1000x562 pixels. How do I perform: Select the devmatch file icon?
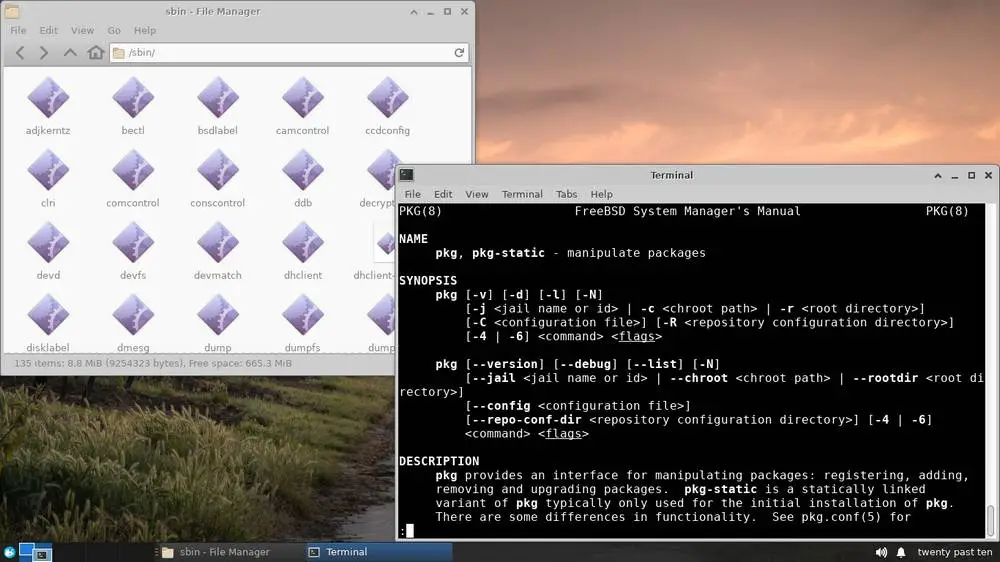click(x=217, y=242)
